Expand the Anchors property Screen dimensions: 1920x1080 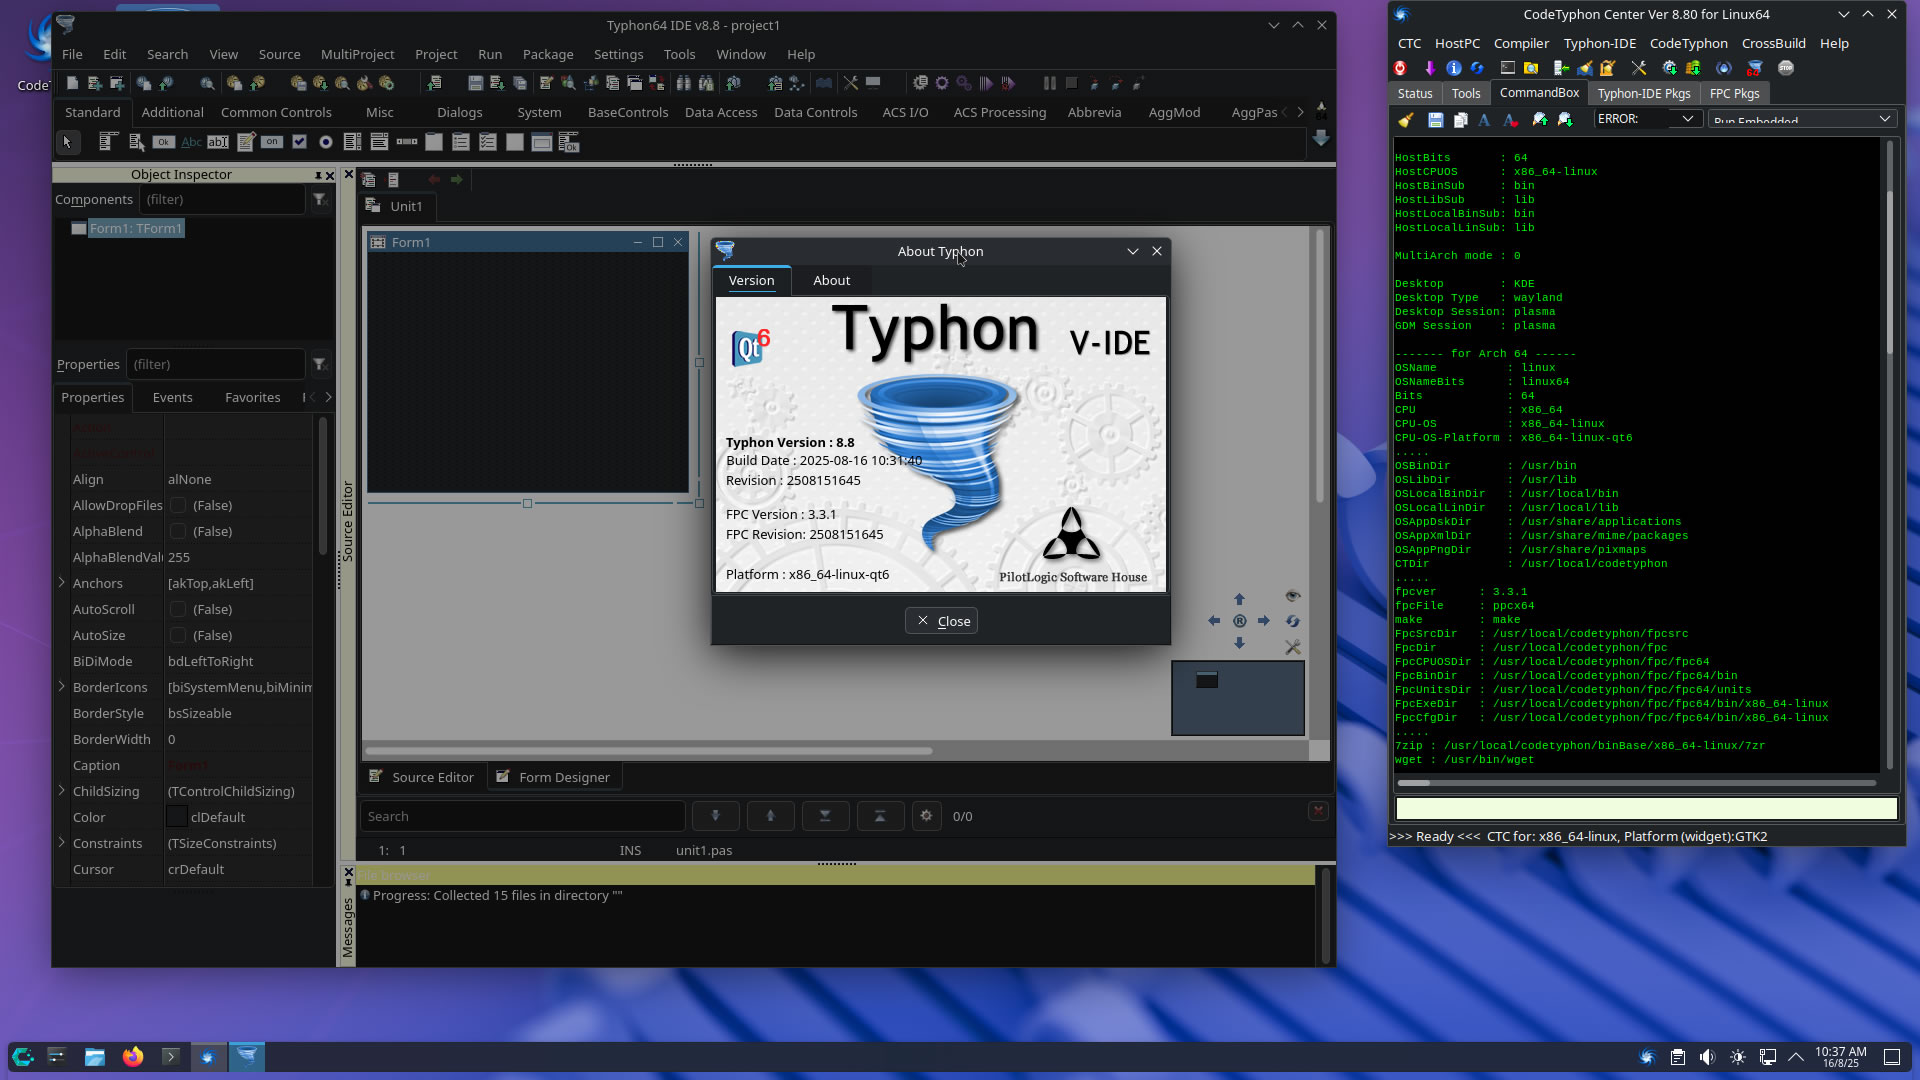tap(62, 583)
